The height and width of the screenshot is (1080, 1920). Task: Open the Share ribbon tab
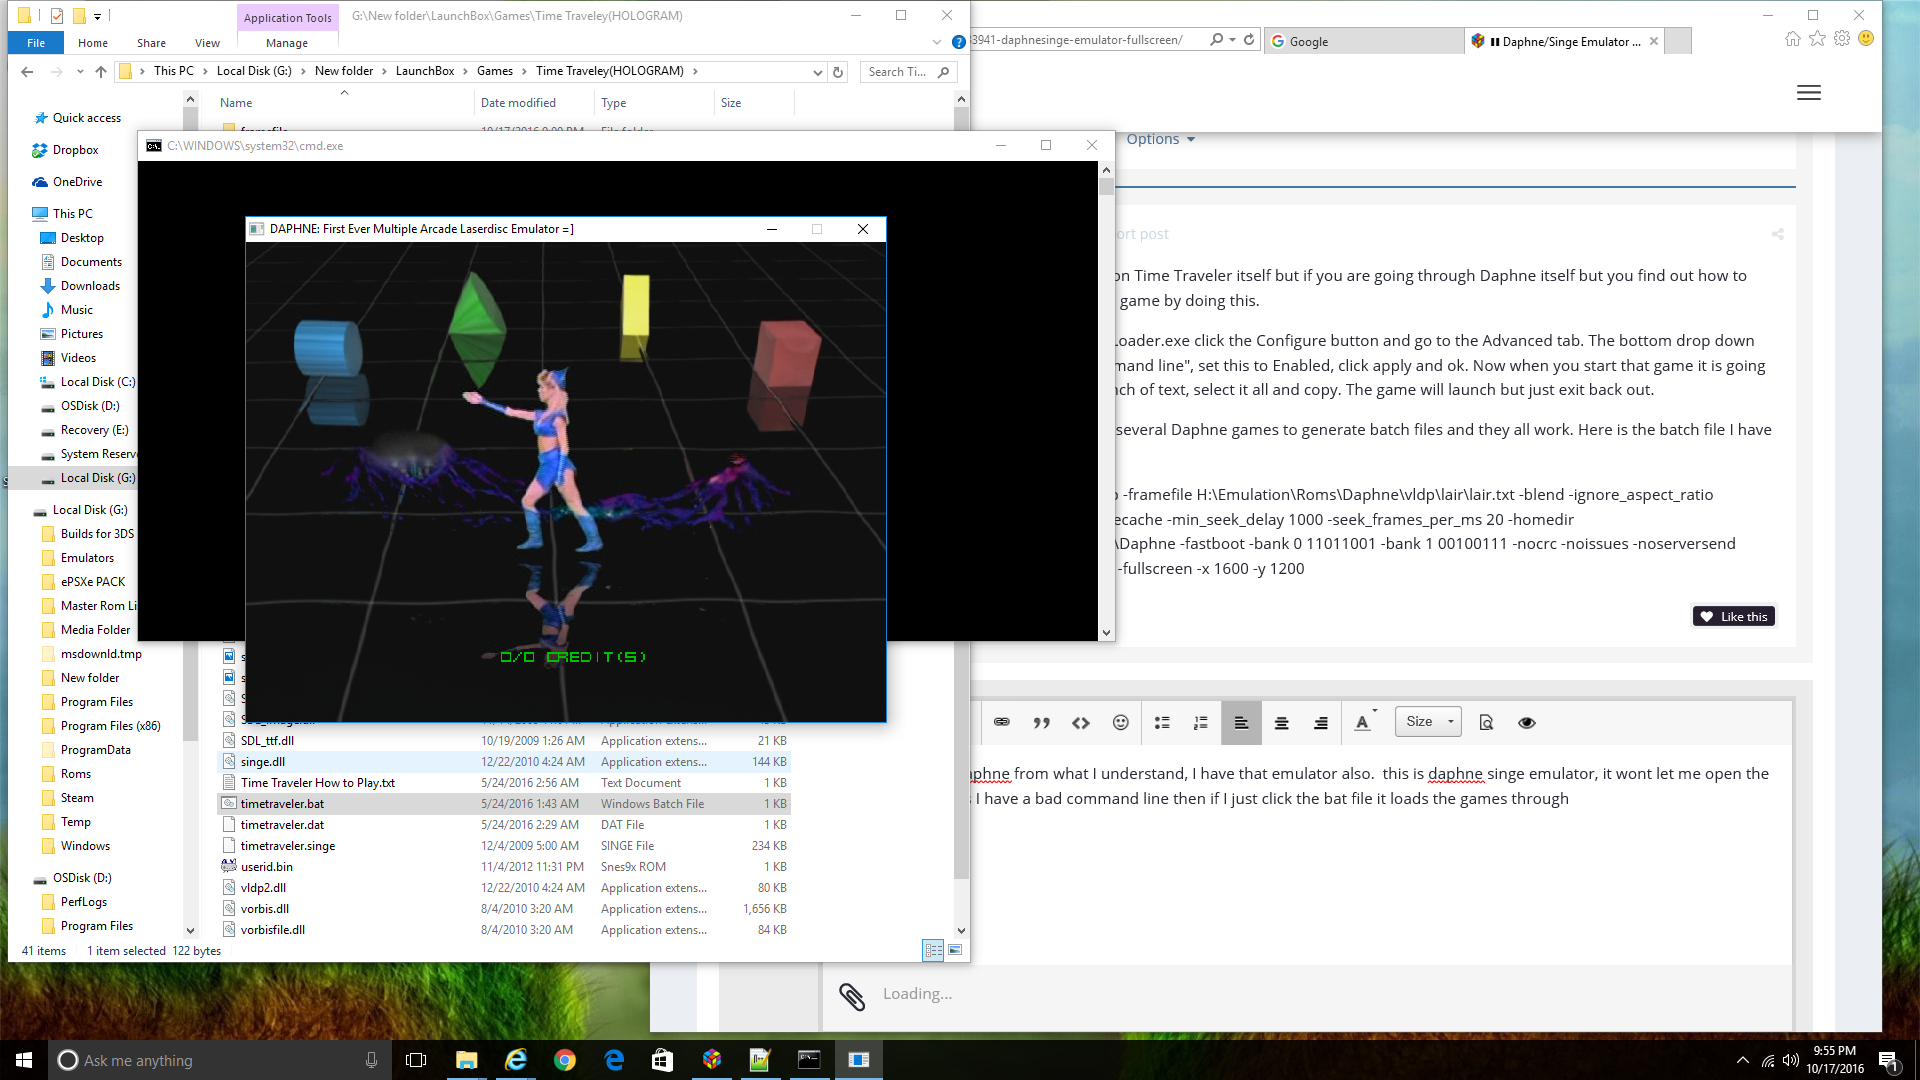(151, 43)
